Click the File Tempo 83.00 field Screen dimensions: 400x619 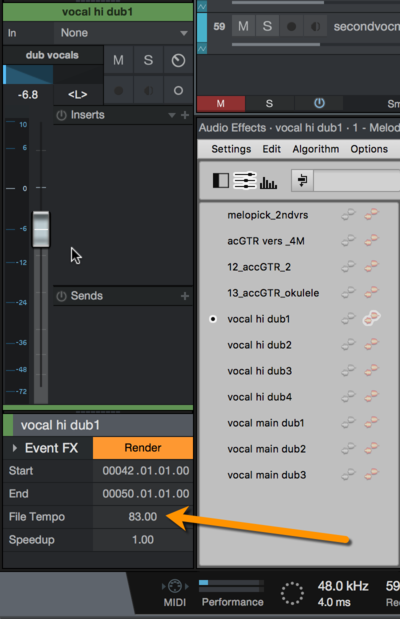(143, 517)
